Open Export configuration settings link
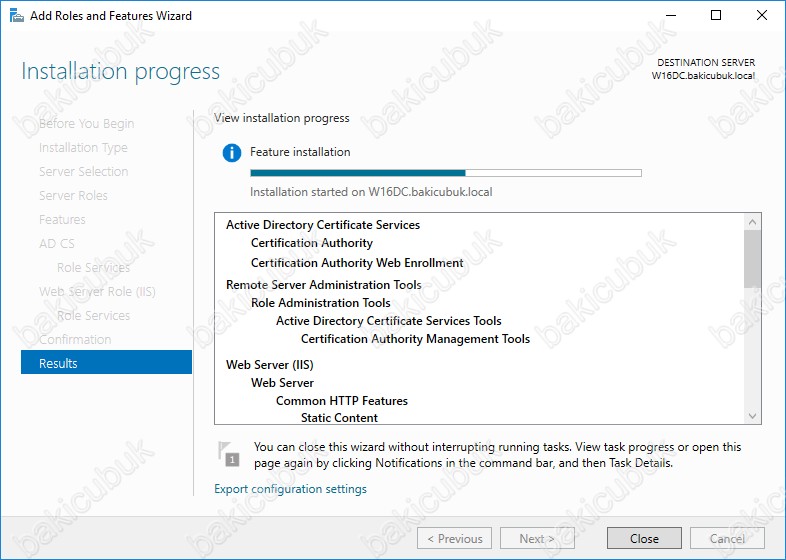Viewport: 786px width, 560px height. click(290, 489)
